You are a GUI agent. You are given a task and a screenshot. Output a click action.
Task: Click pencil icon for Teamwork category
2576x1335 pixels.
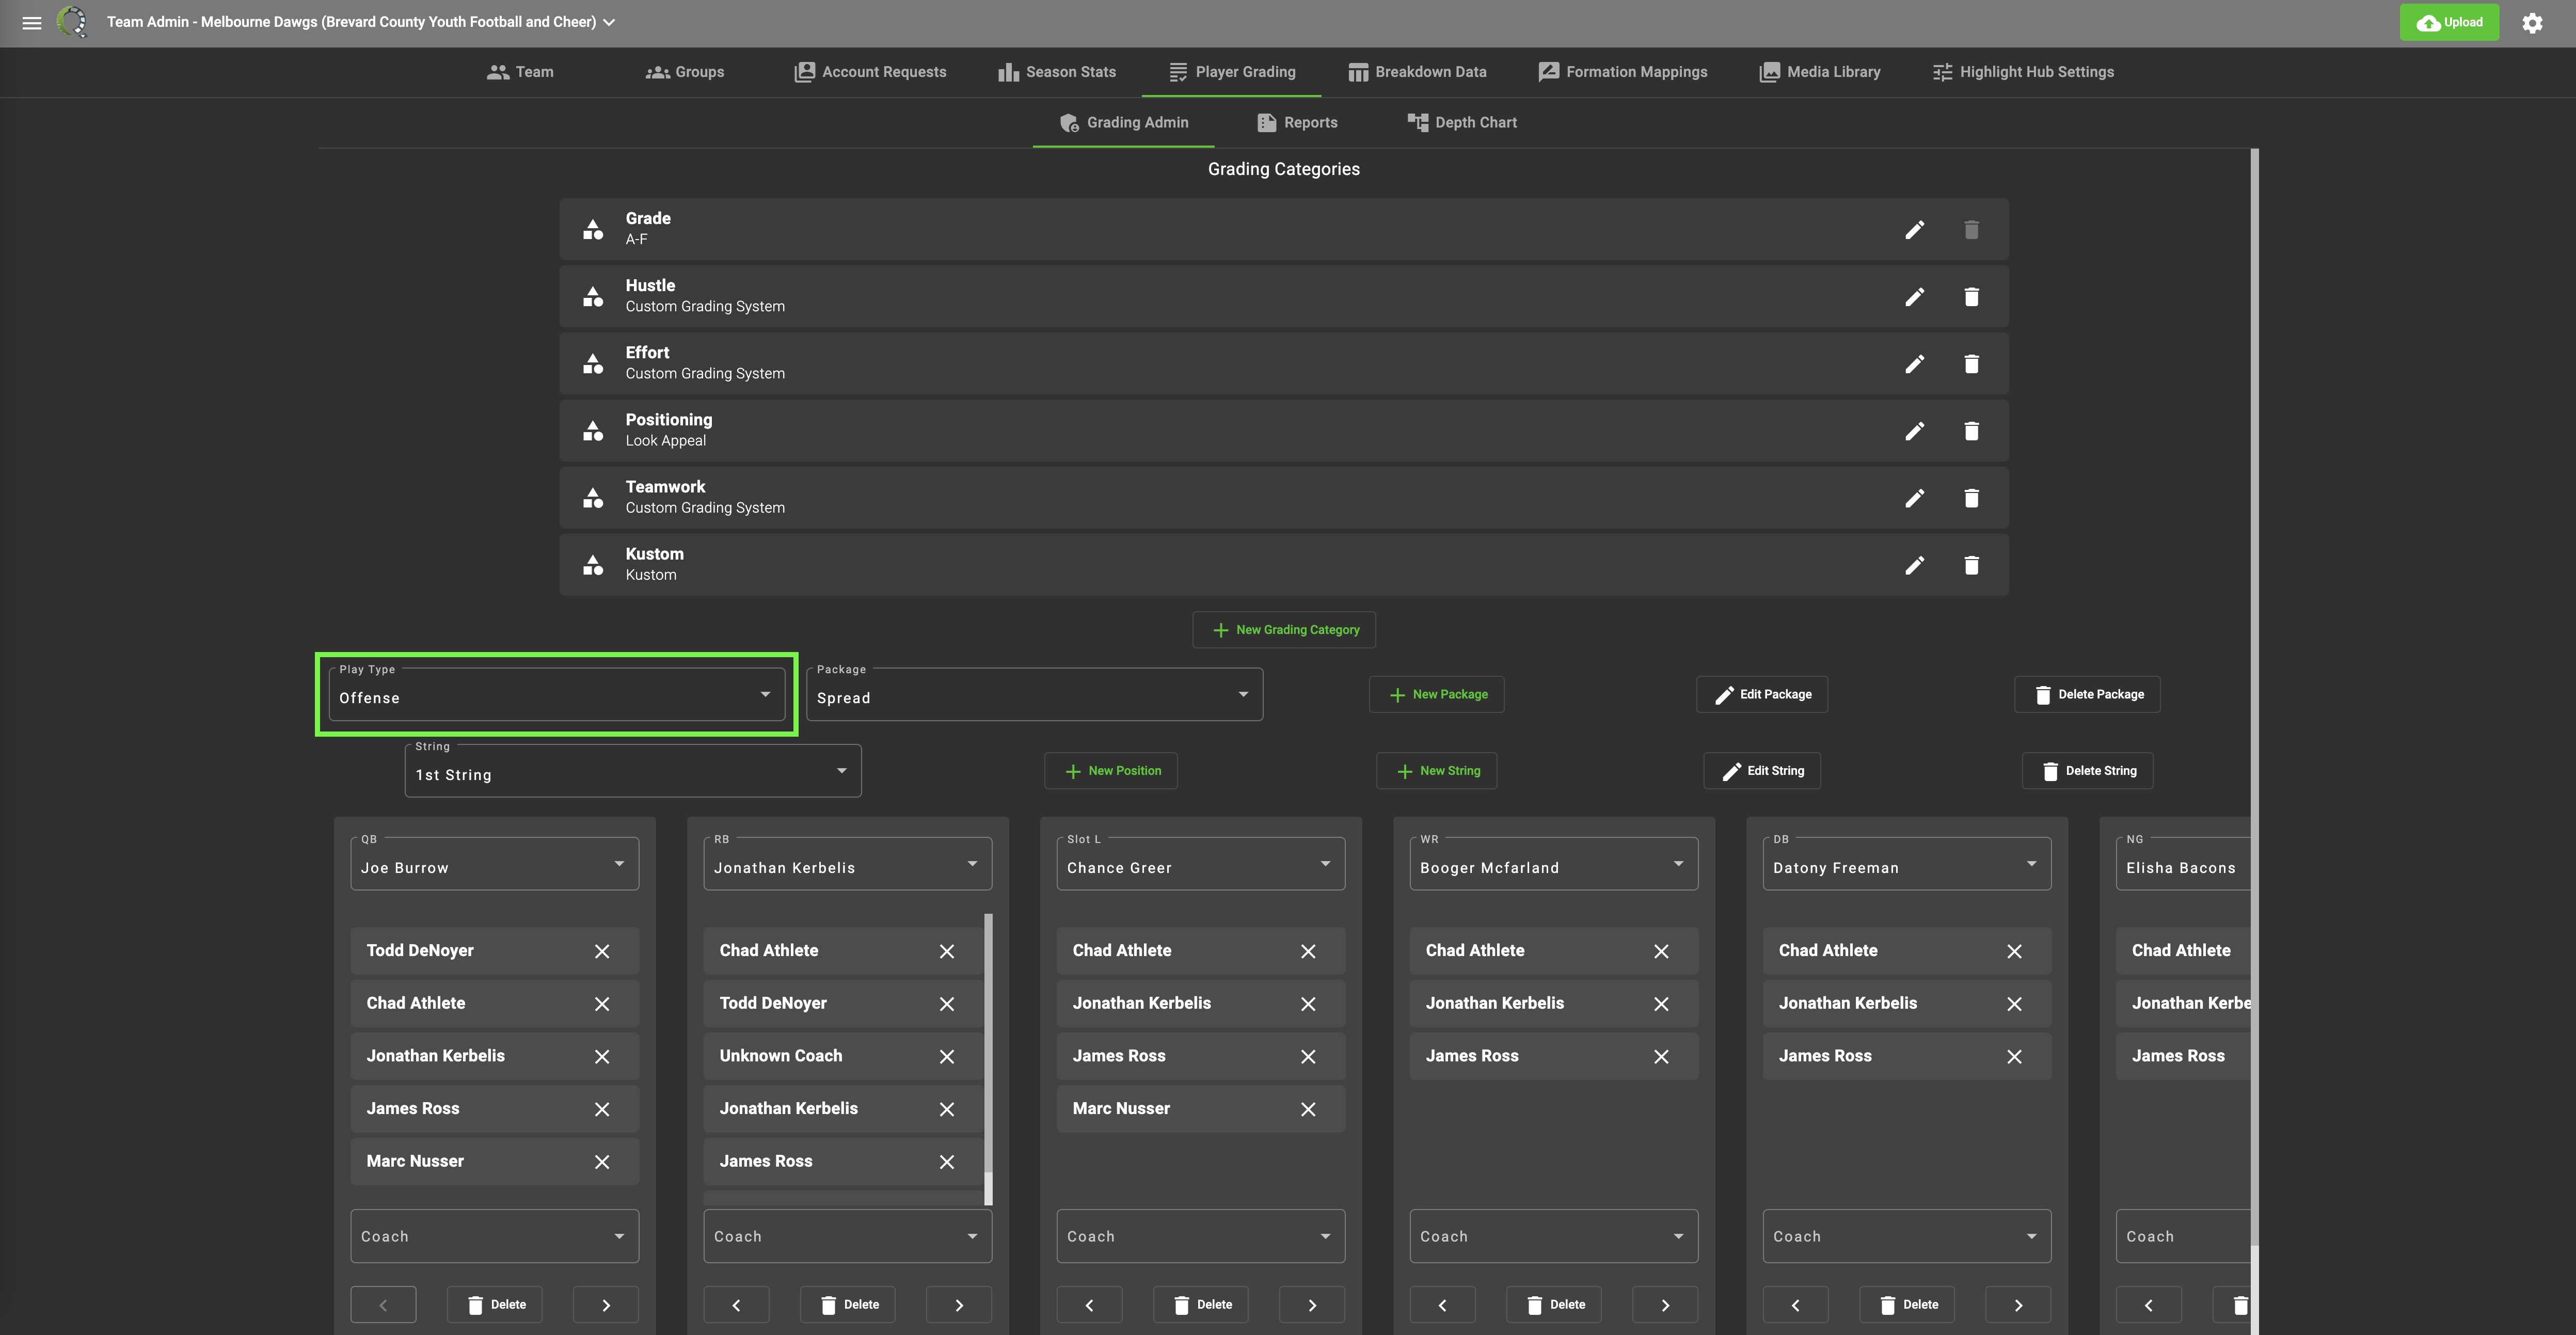coord(1913,498)
